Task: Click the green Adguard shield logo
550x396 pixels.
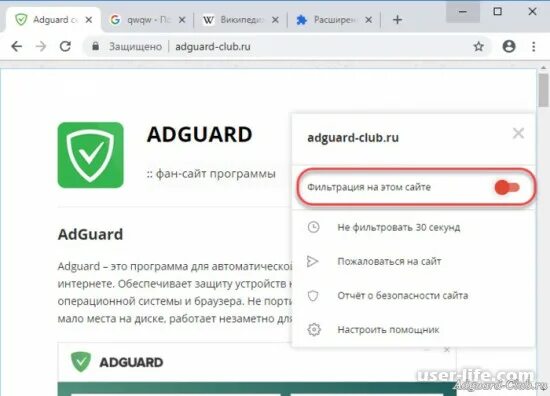Action: 90,155
